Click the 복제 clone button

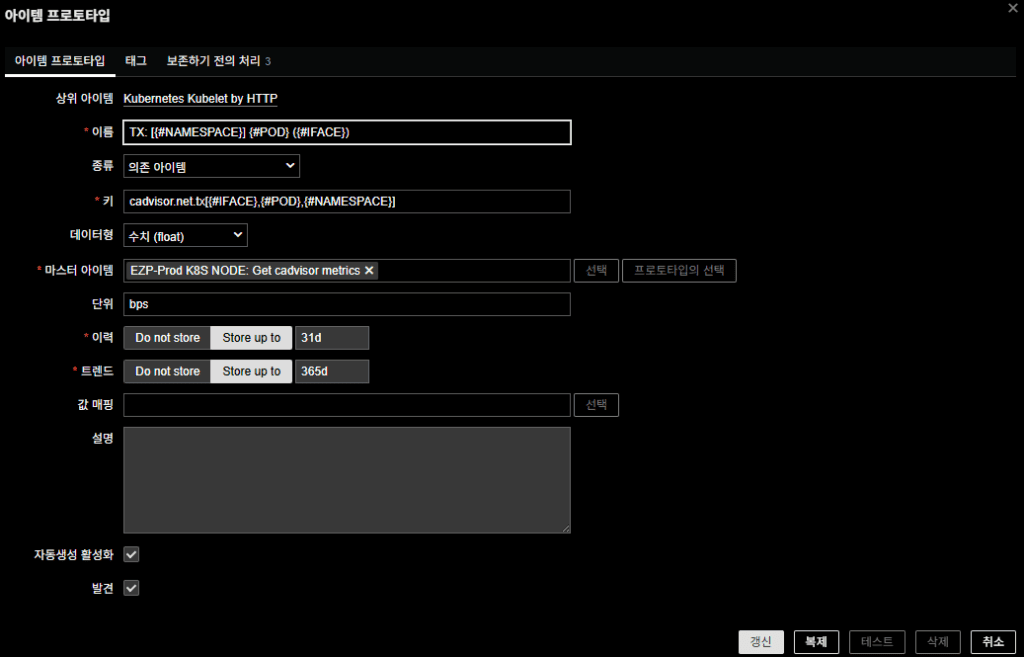coord(816,642)
